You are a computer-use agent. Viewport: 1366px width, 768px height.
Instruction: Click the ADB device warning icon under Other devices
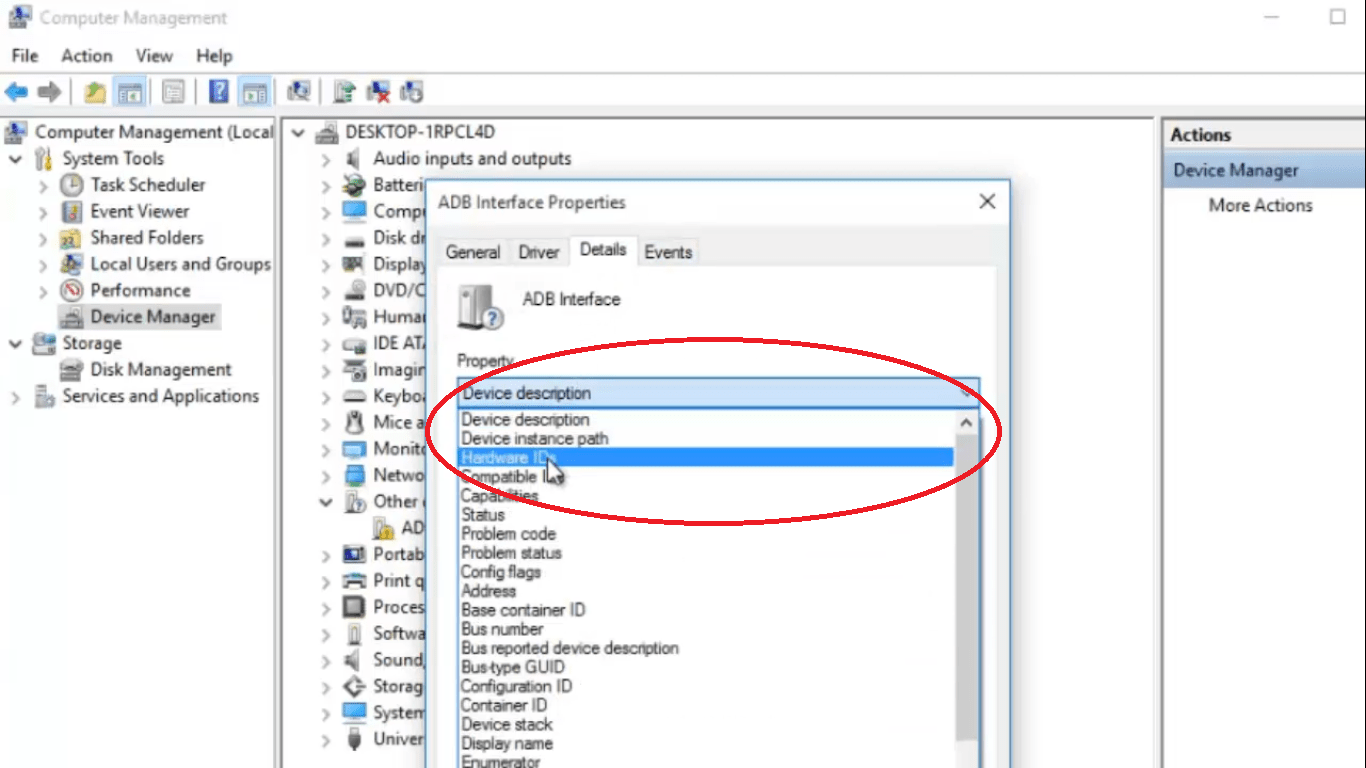(x=384, y=528)
